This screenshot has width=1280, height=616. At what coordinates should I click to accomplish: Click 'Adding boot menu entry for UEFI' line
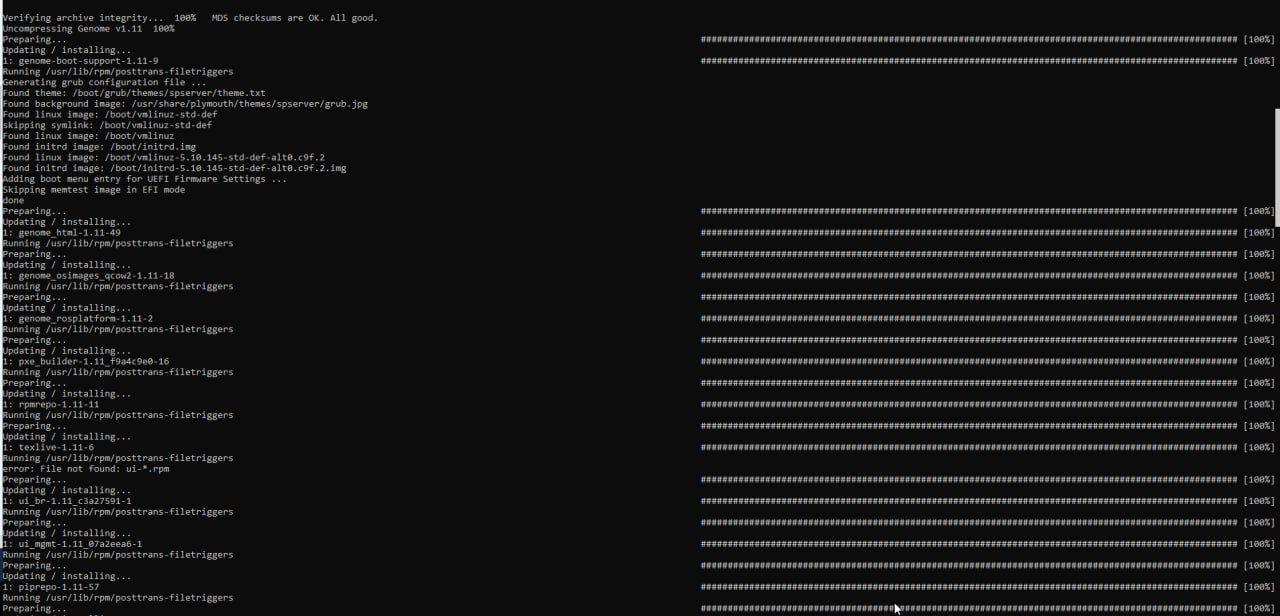(x=144, y=179)
